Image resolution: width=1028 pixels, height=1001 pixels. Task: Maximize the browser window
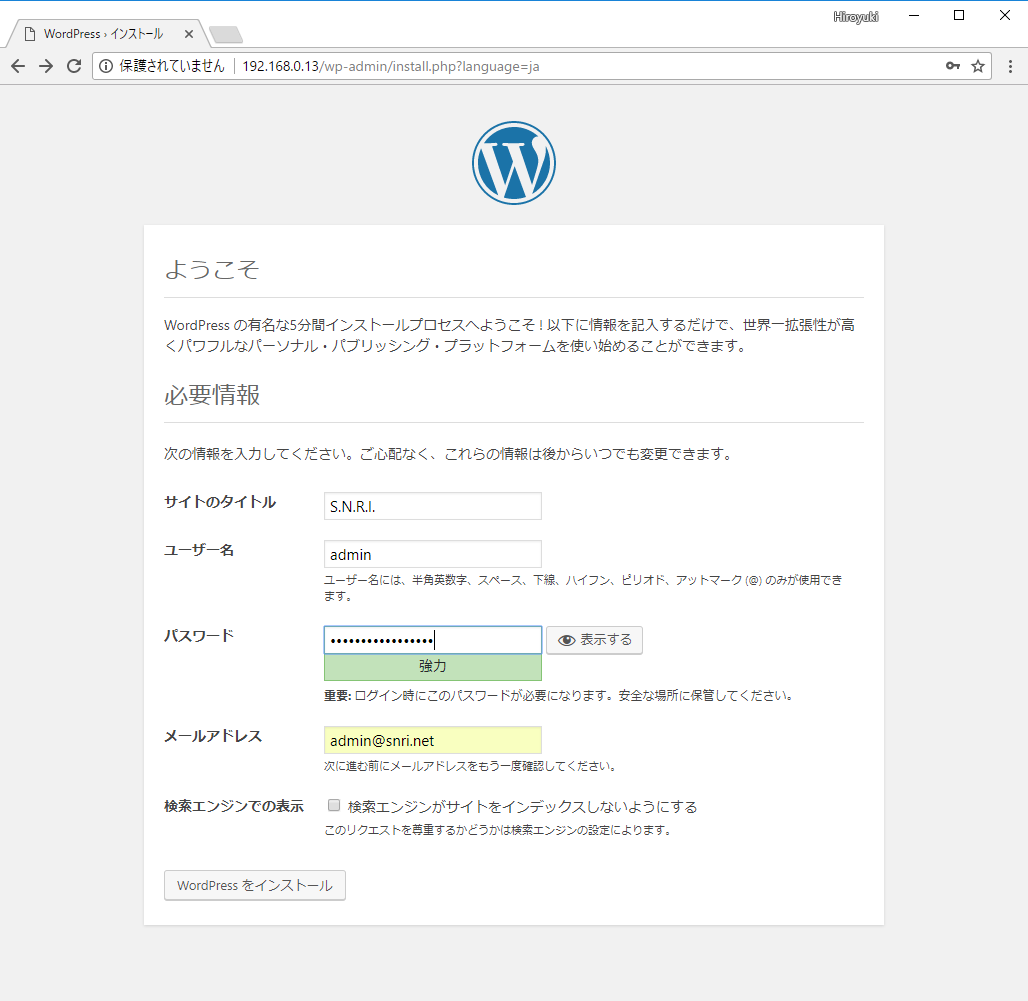(x=959, y=16)
